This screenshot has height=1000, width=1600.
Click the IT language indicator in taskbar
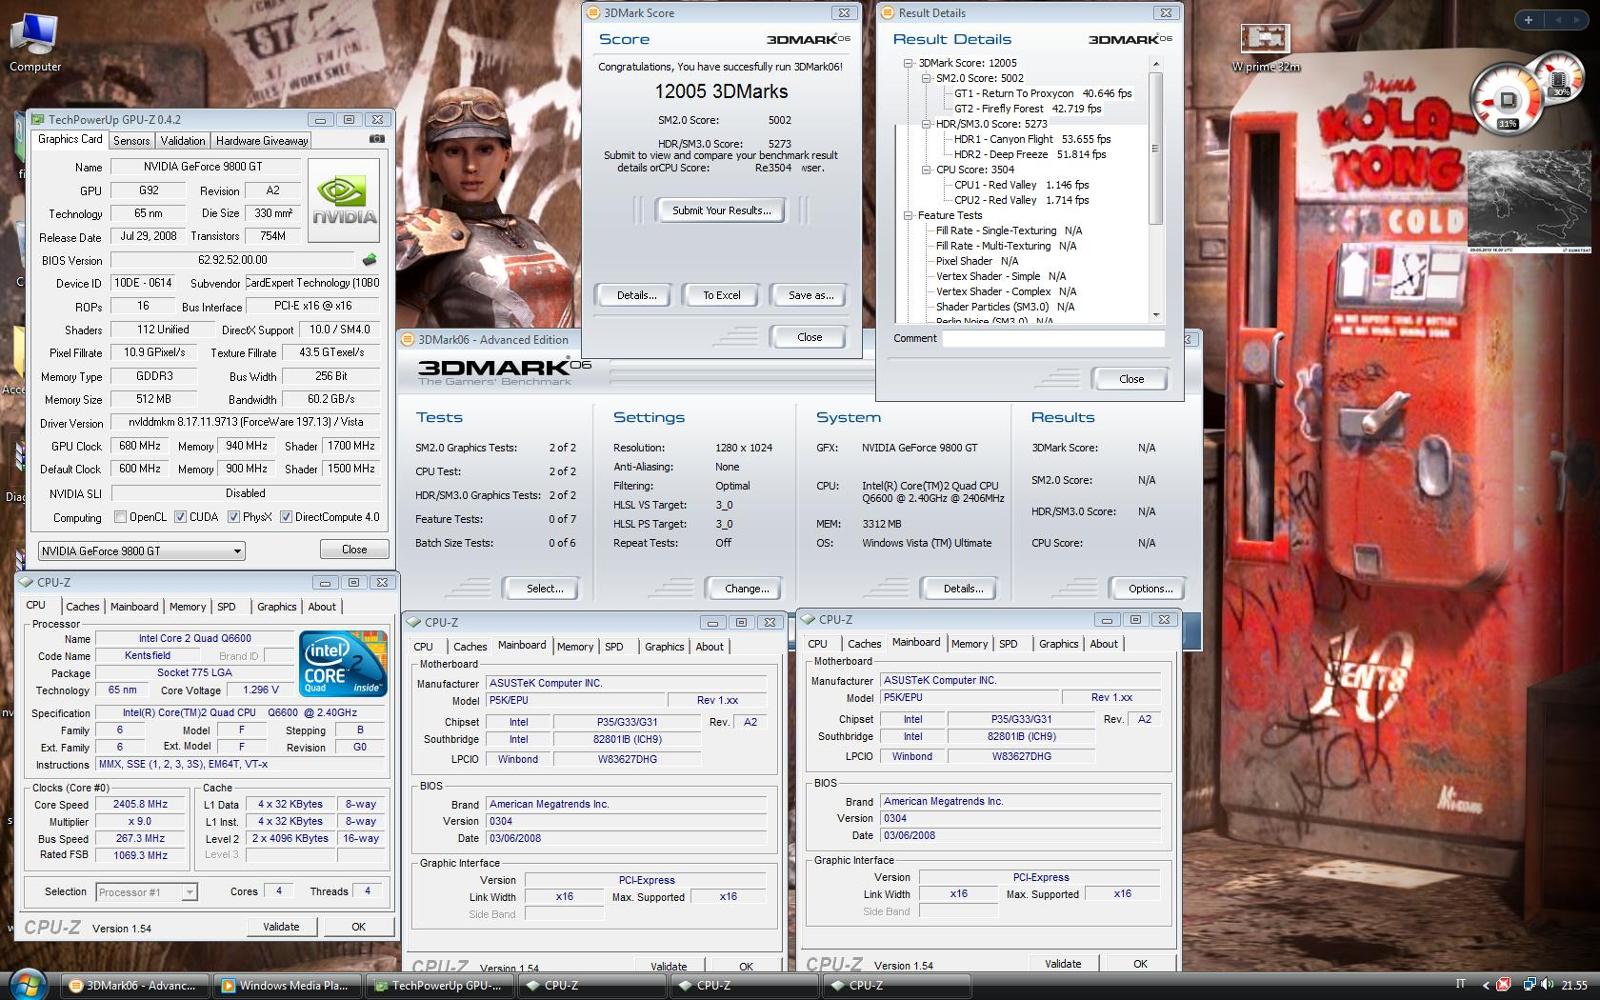tap(1460, 985)
